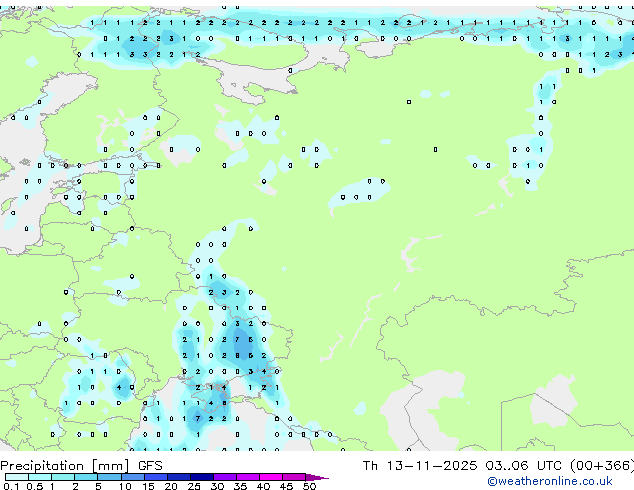
Task: Pick the 40–45 mm magenta legend swatch
Action: 271,477
